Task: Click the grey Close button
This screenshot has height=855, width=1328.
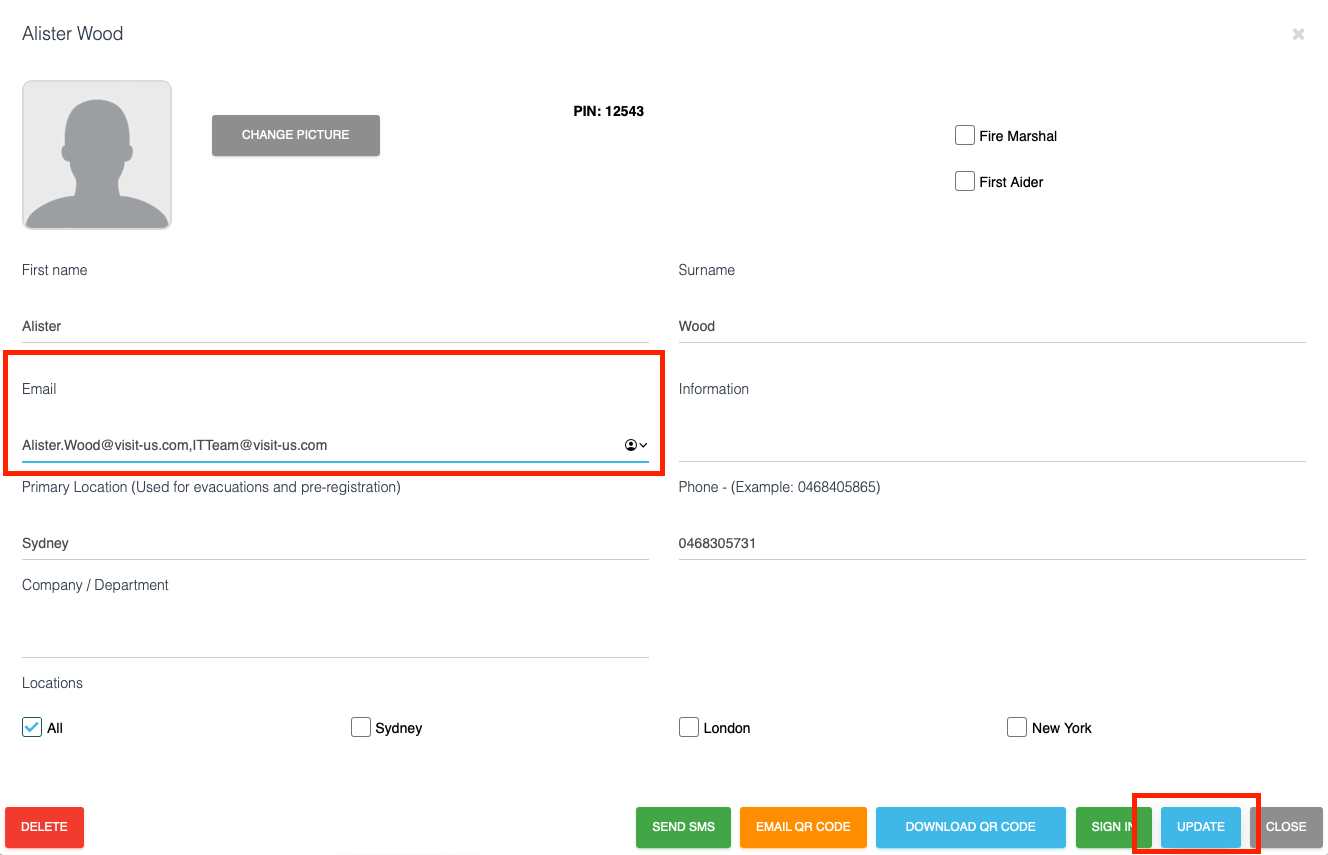Action: coord(1286,827)
